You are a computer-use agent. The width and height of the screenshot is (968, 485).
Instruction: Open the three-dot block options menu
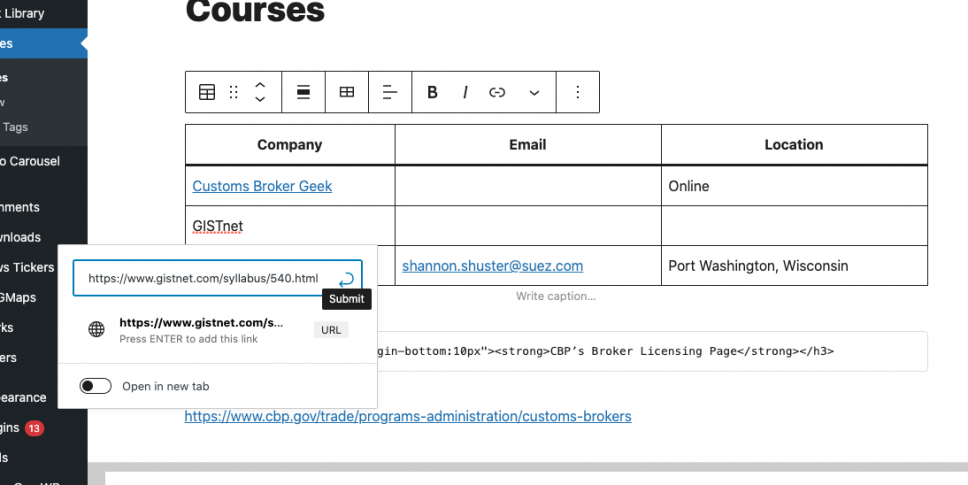(x=577, y=92)
